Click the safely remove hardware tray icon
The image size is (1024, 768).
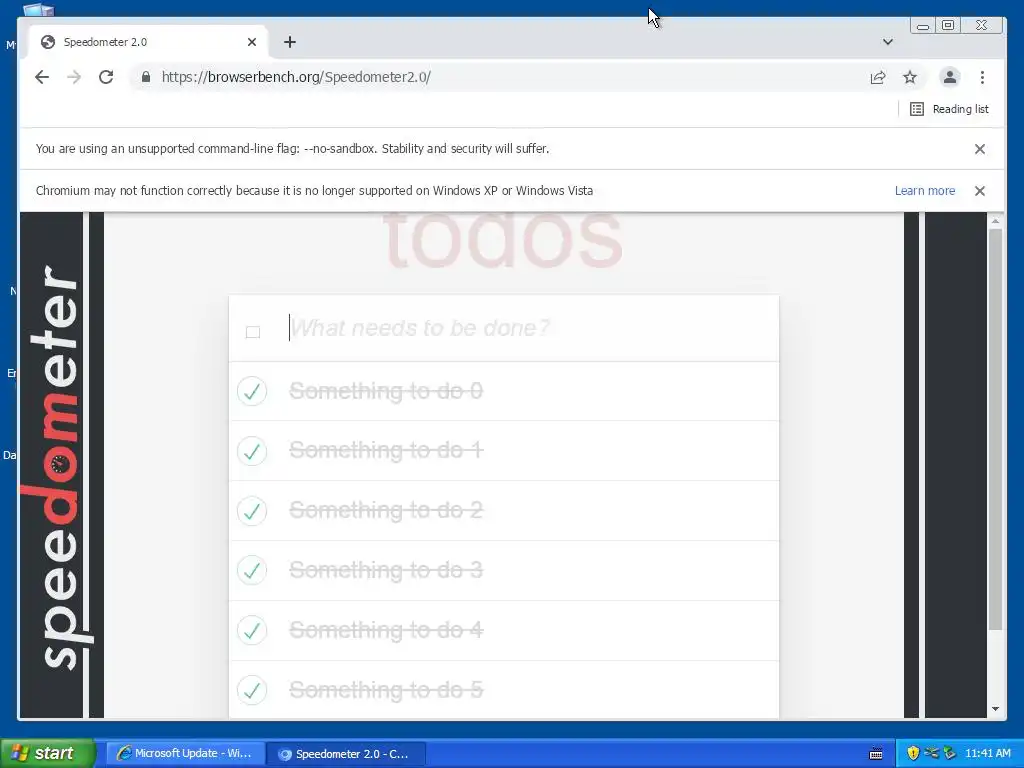pos(949,753)
